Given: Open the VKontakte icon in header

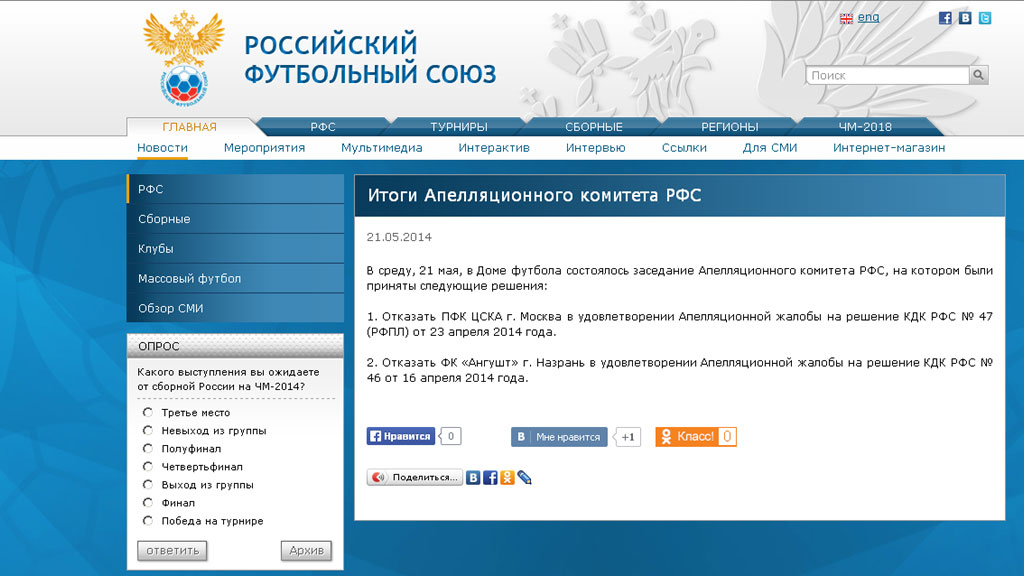Looking at the screenshot, I should [965, 18].
